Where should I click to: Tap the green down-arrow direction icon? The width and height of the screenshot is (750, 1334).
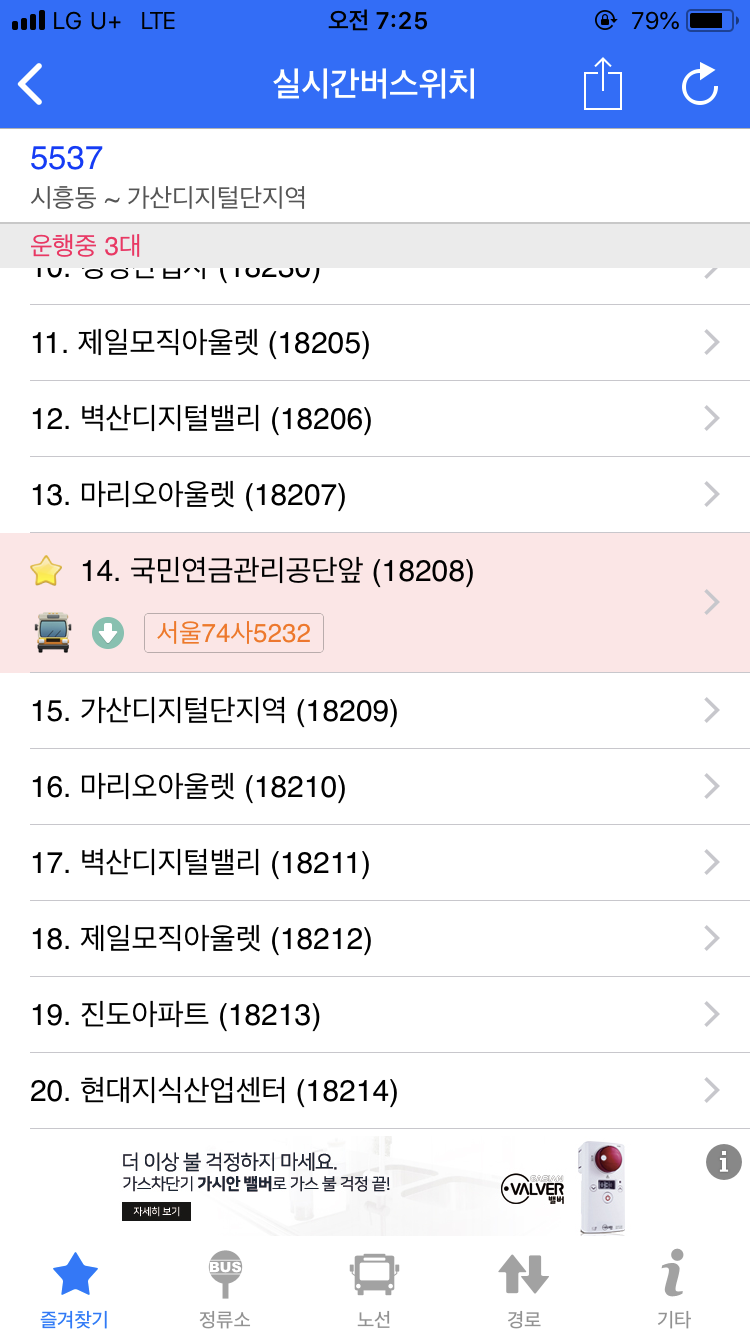point(108,633)
